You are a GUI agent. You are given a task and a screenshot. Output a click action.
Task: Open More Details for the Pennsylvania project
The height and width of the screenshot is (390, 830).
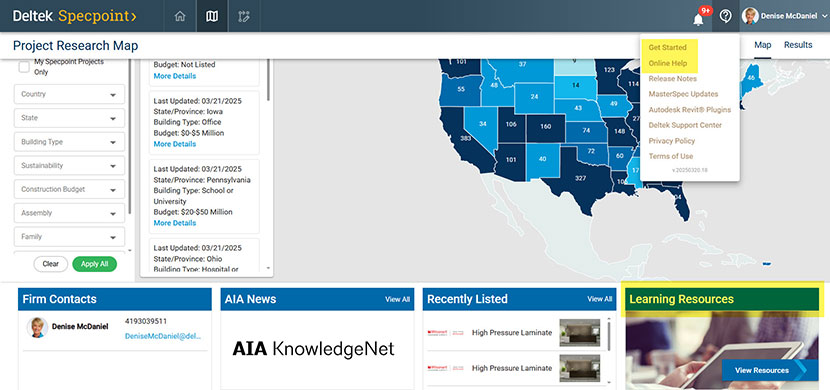tap(175, 223)
